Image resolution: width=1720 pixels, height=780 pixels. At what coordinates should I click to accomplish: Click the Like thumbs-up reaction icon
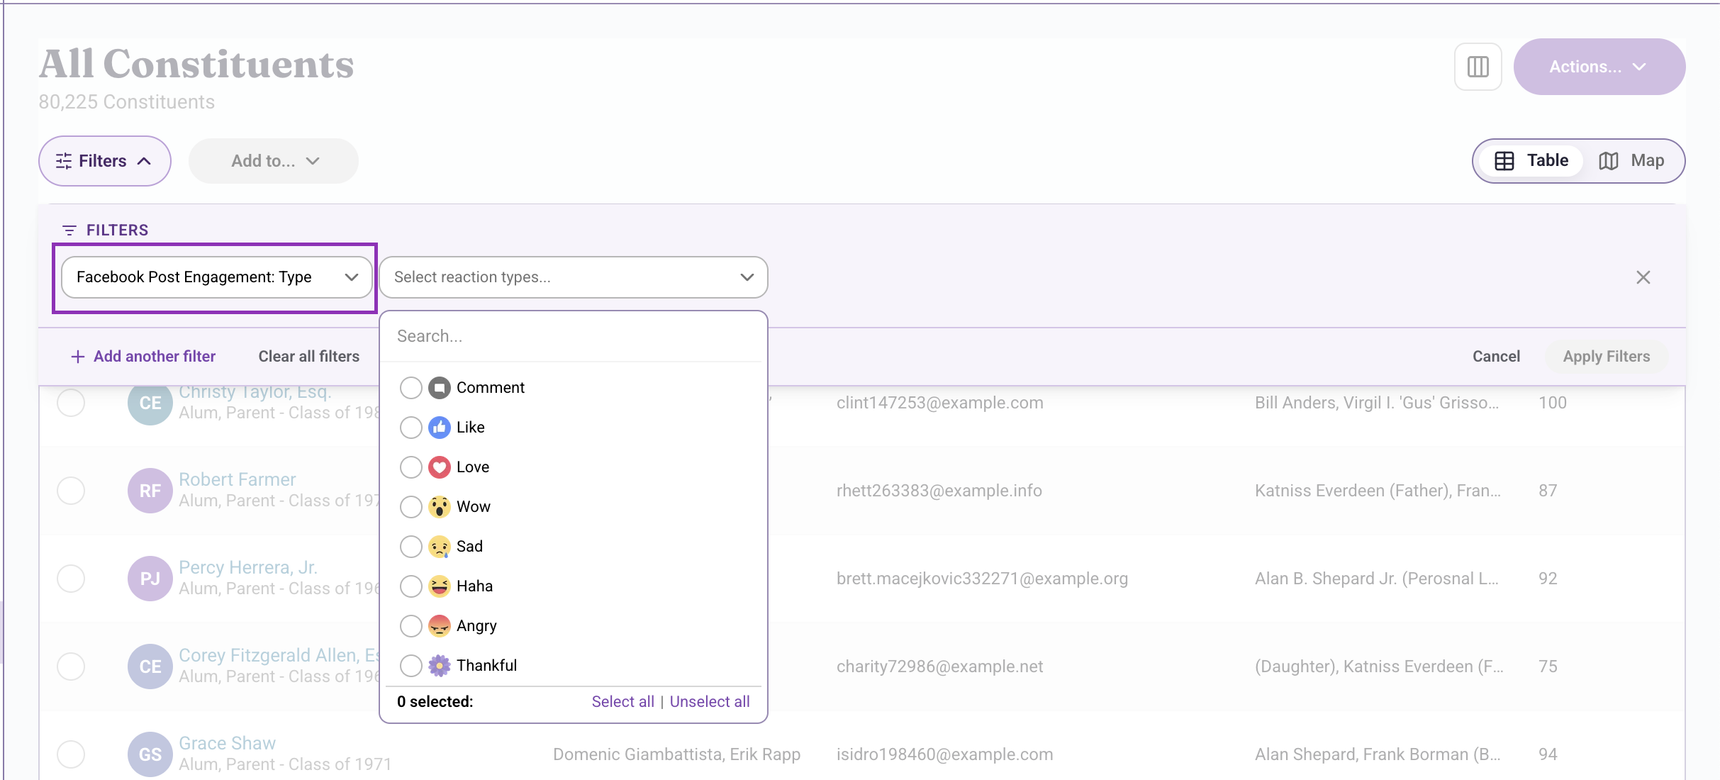pos(439,428)
